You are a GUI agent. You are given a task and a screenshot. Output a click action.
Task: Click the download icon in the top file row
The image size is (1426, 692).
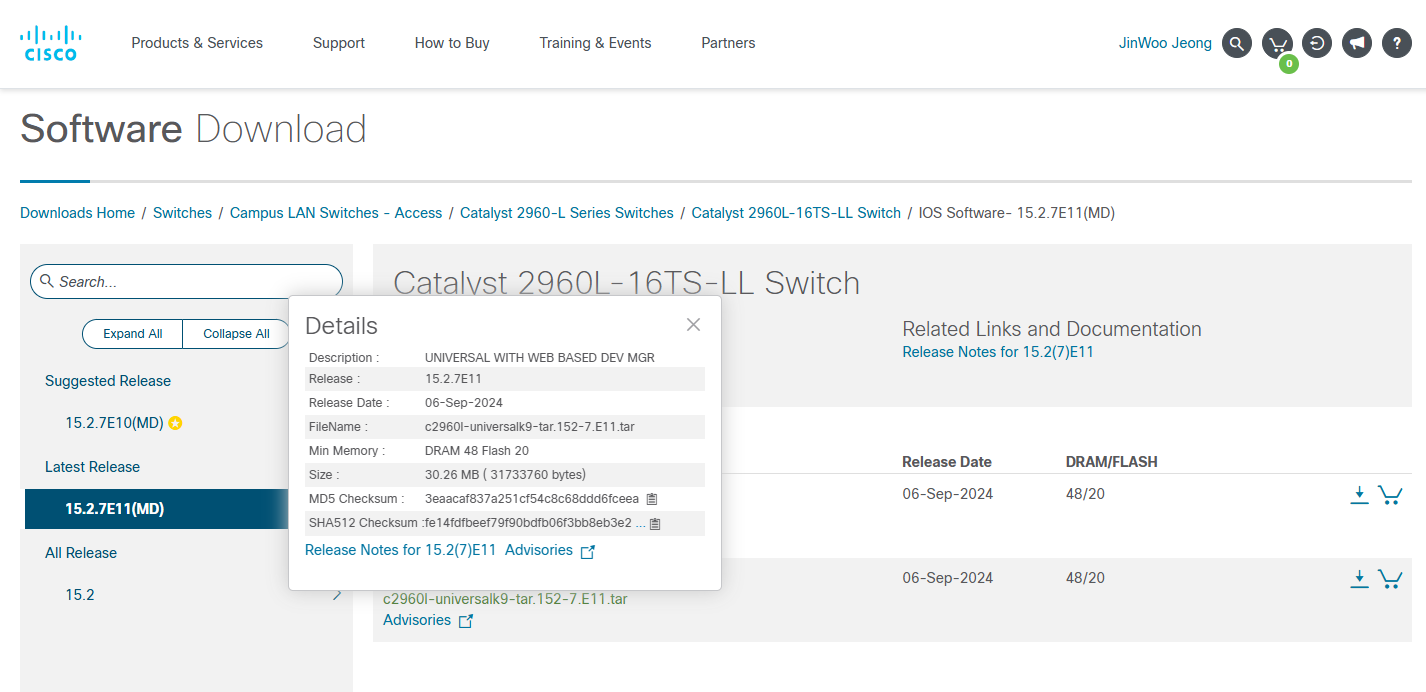1359,494
